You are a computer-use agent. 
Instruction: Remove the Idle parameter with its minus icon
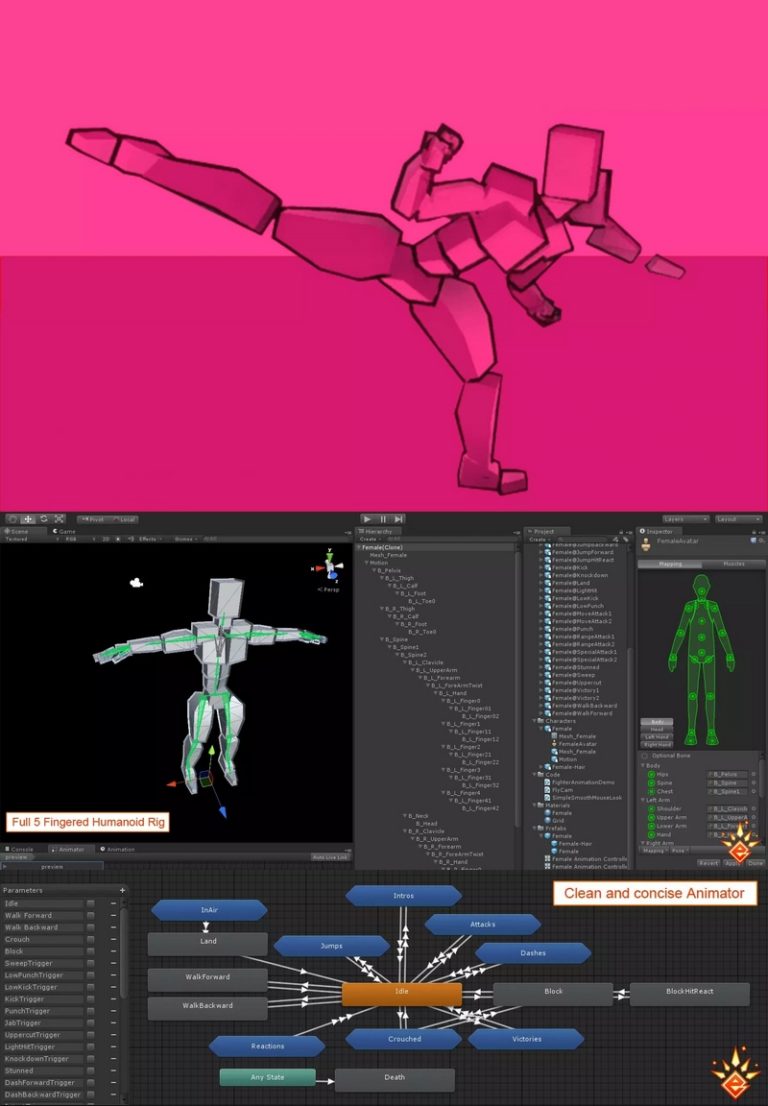[113, 904]
